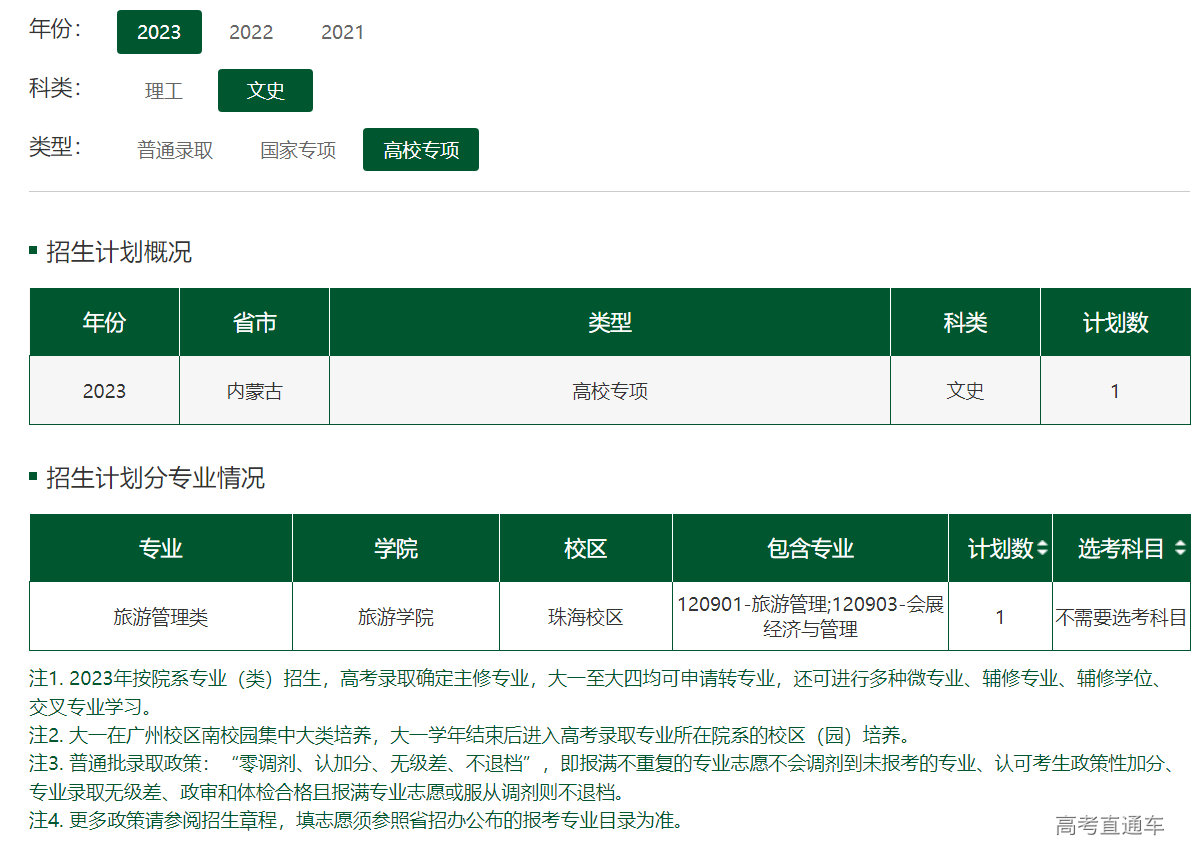Viewport: 1193px width, 865px height.
Task: Choose 国家专项 admission type
Action: click(296, 149)
